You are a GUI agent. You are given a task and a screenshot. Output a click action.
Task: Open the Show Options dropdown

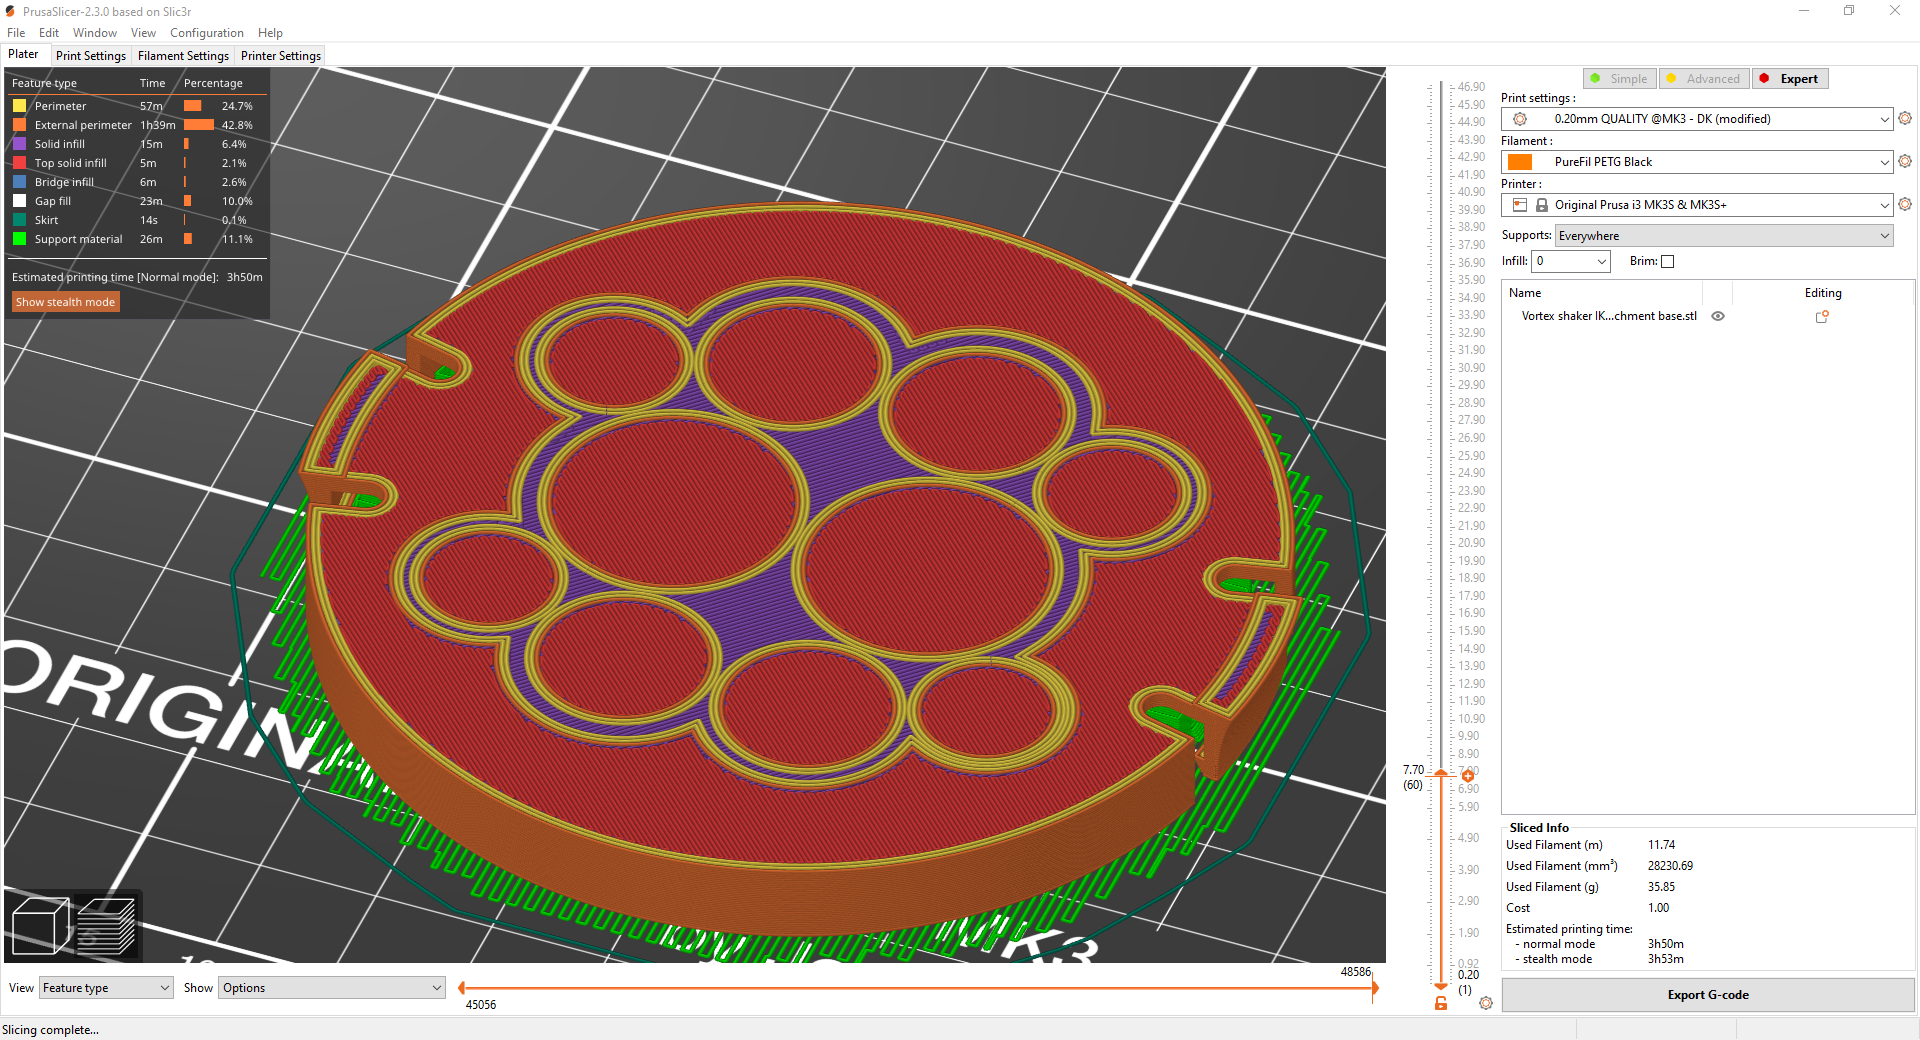[x=332, y=988]
